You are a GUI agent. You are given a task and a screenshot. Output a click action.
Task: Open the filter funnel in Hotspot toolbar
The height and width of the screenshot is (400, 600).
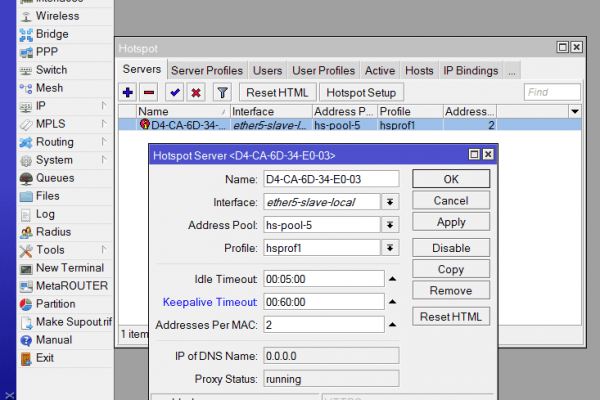coord(222,92)
